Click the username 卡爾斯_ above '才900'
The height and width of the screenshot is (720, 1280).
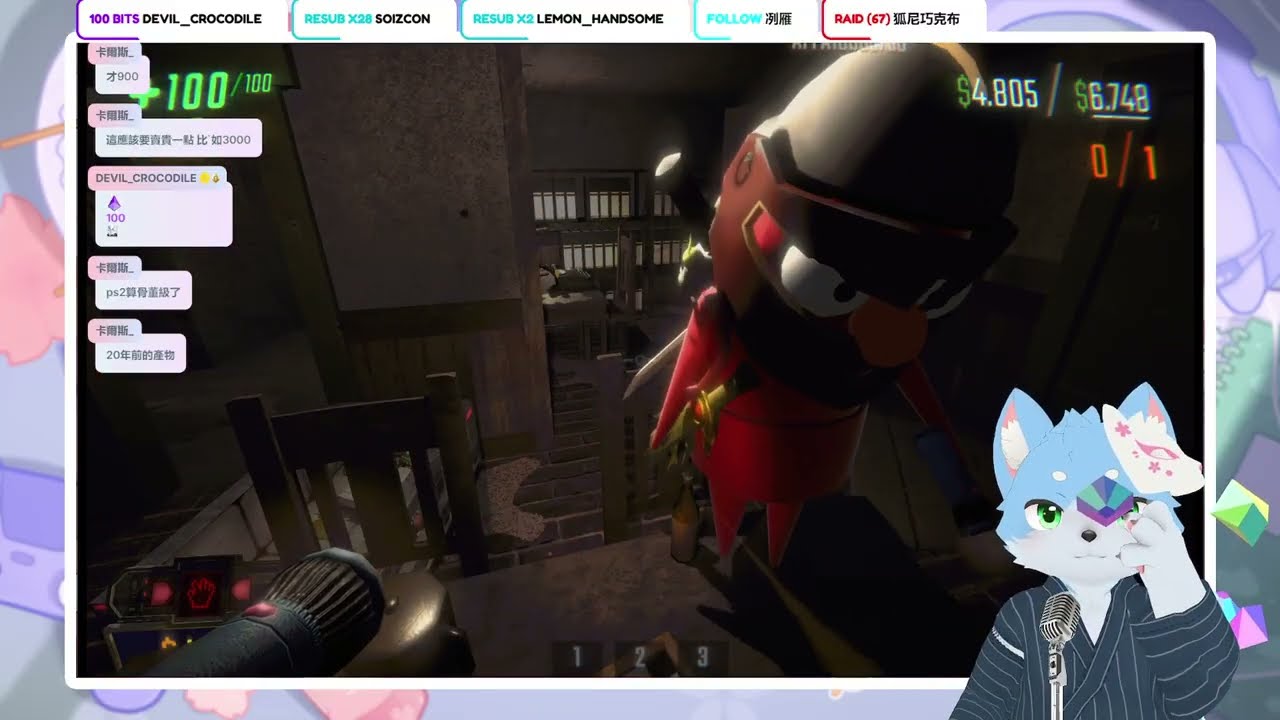click(114, 52)
